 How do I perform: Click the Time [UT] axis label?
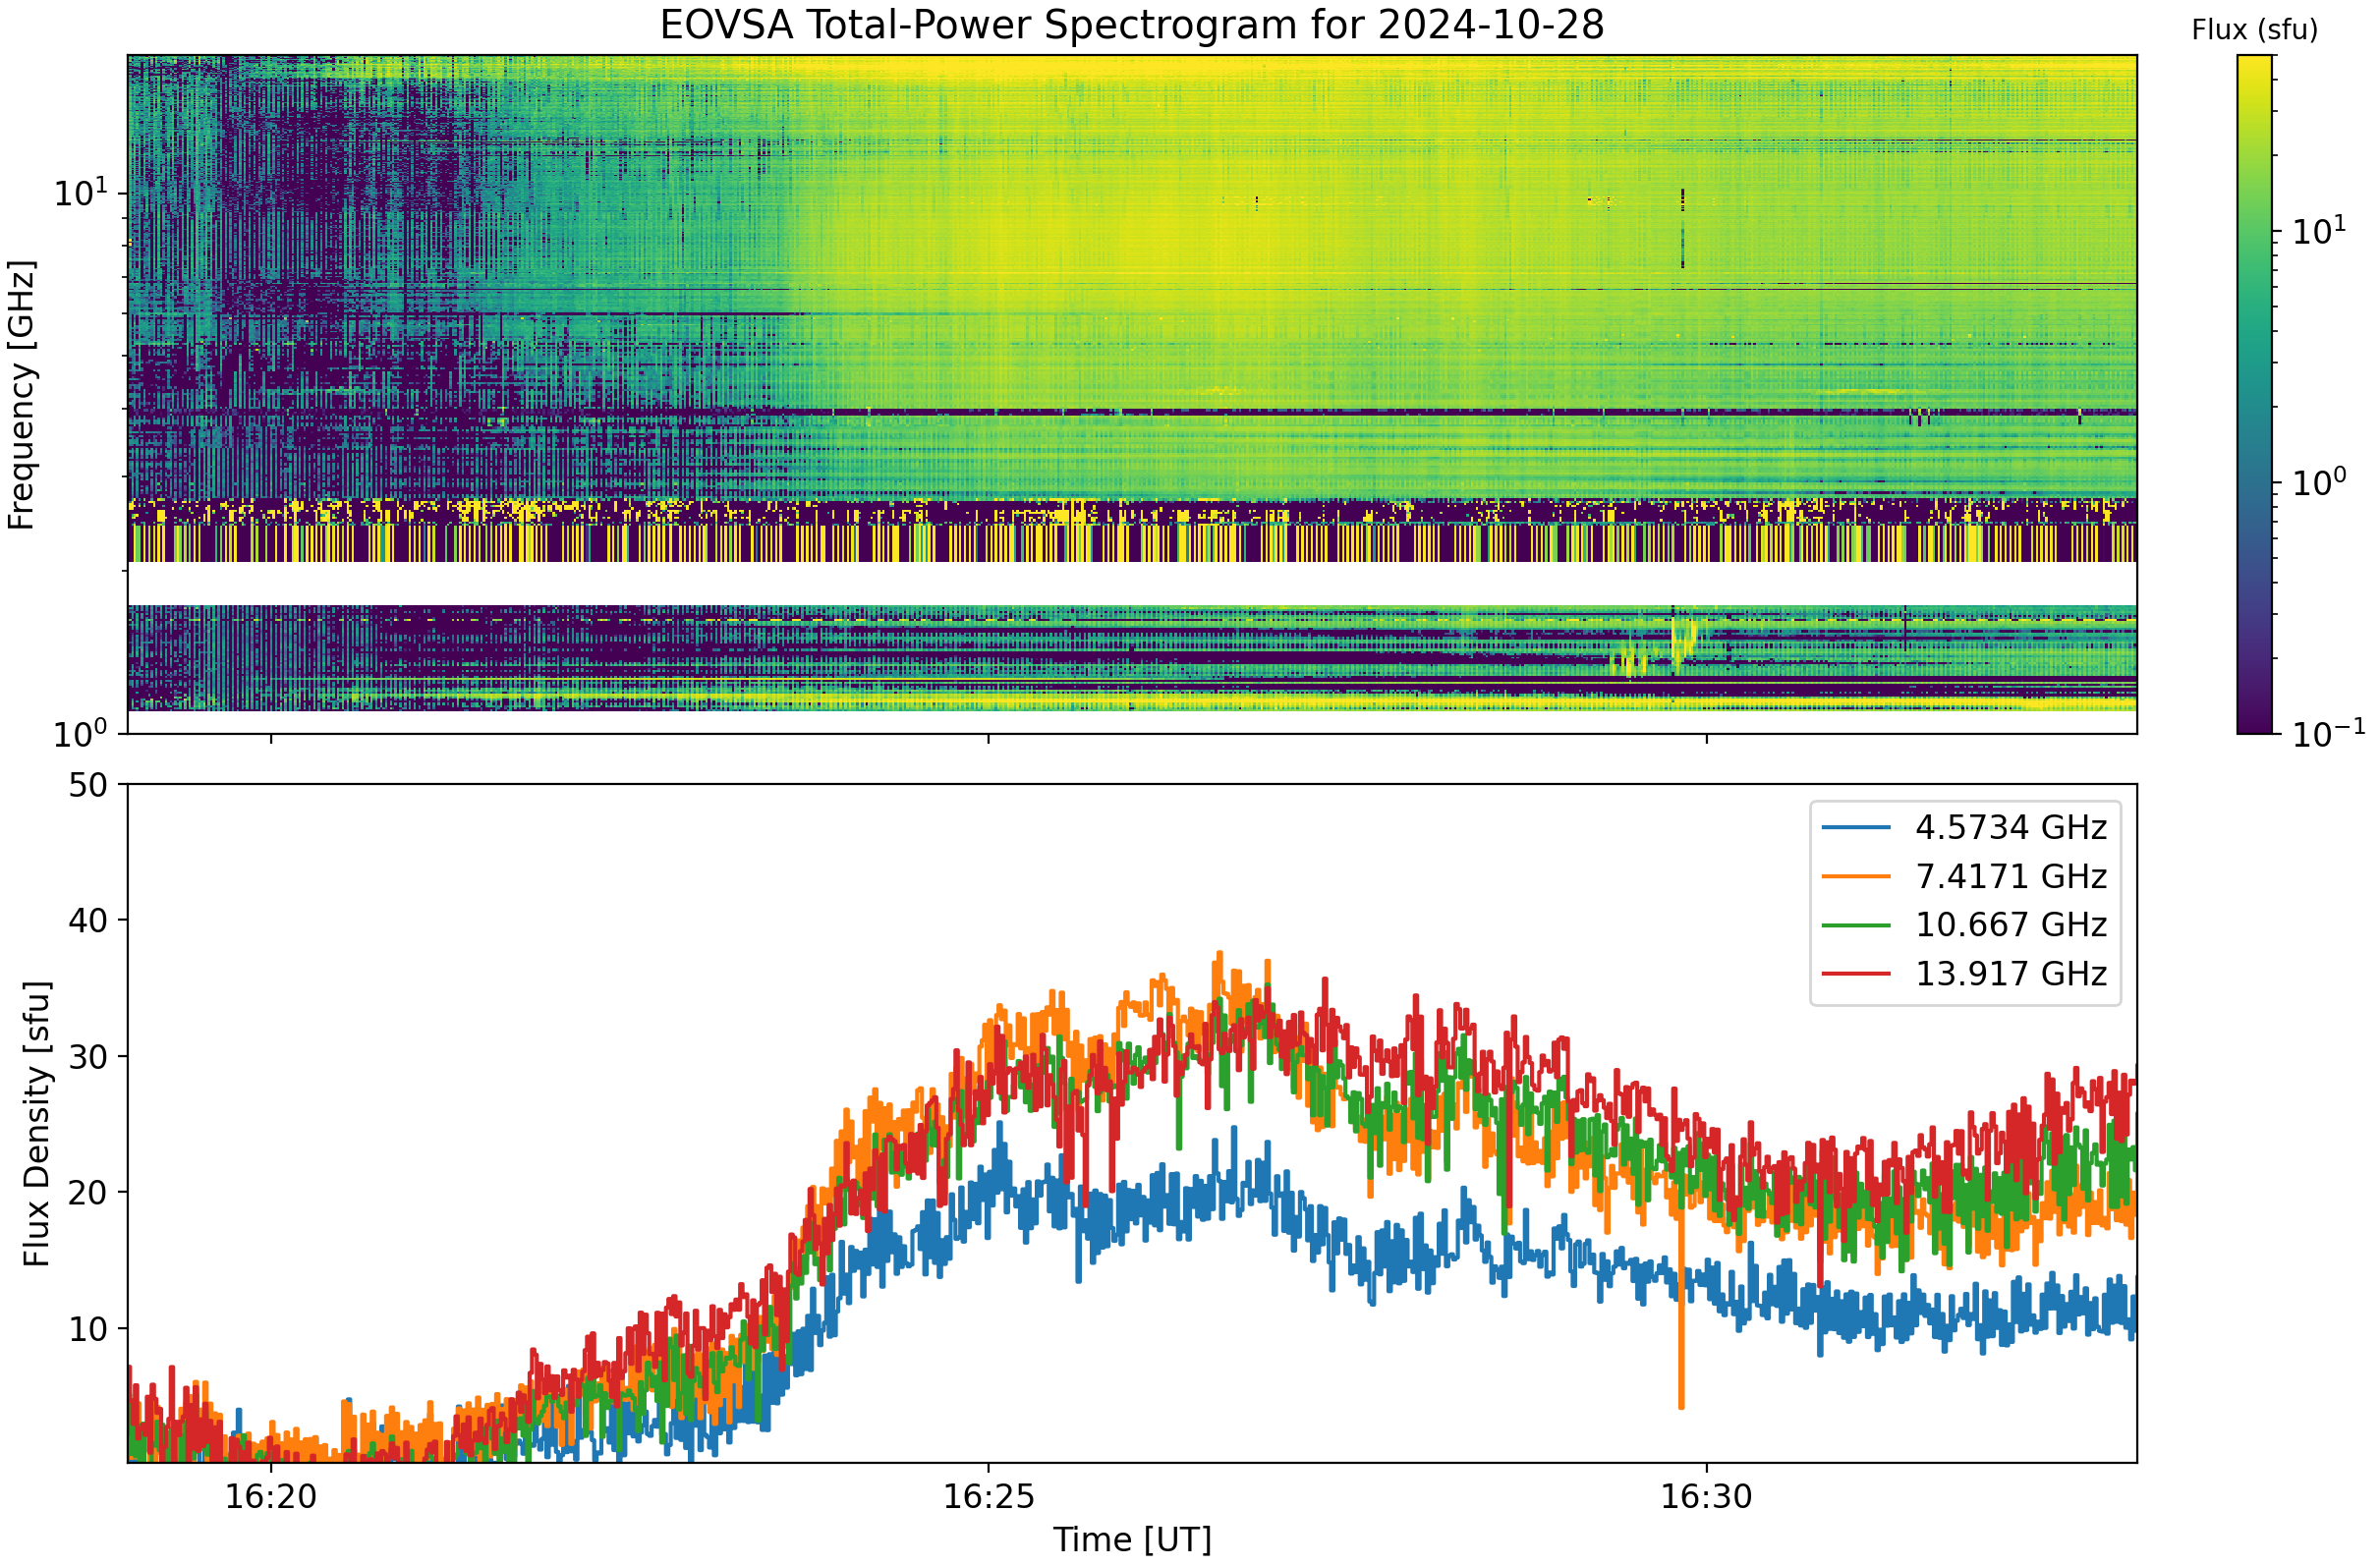coord(1132,1539)
